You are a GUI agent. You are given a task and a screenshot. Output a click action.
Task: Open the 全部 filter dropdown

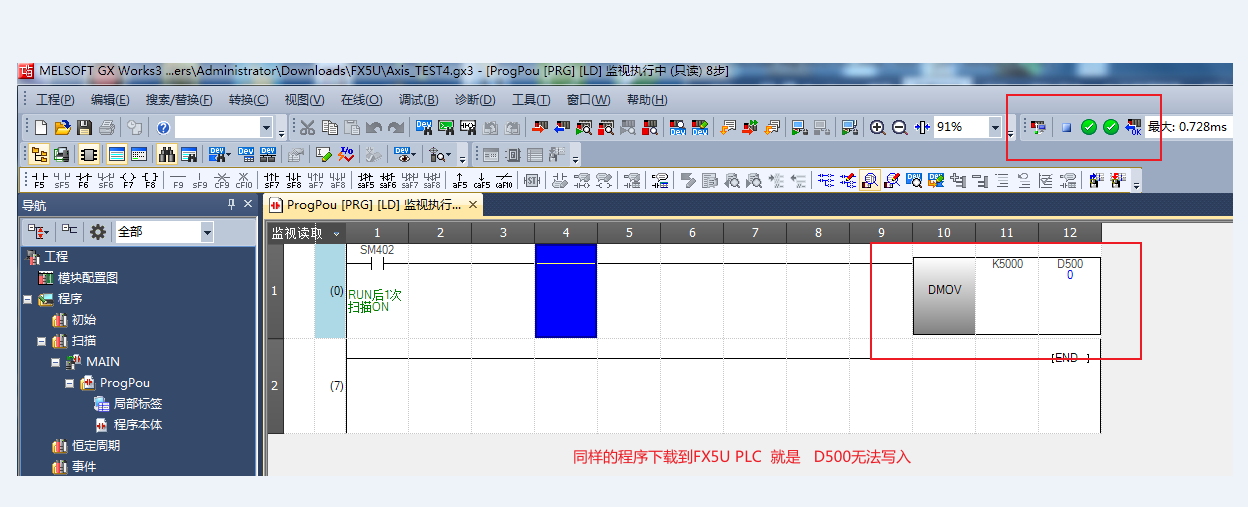point(207,232)
